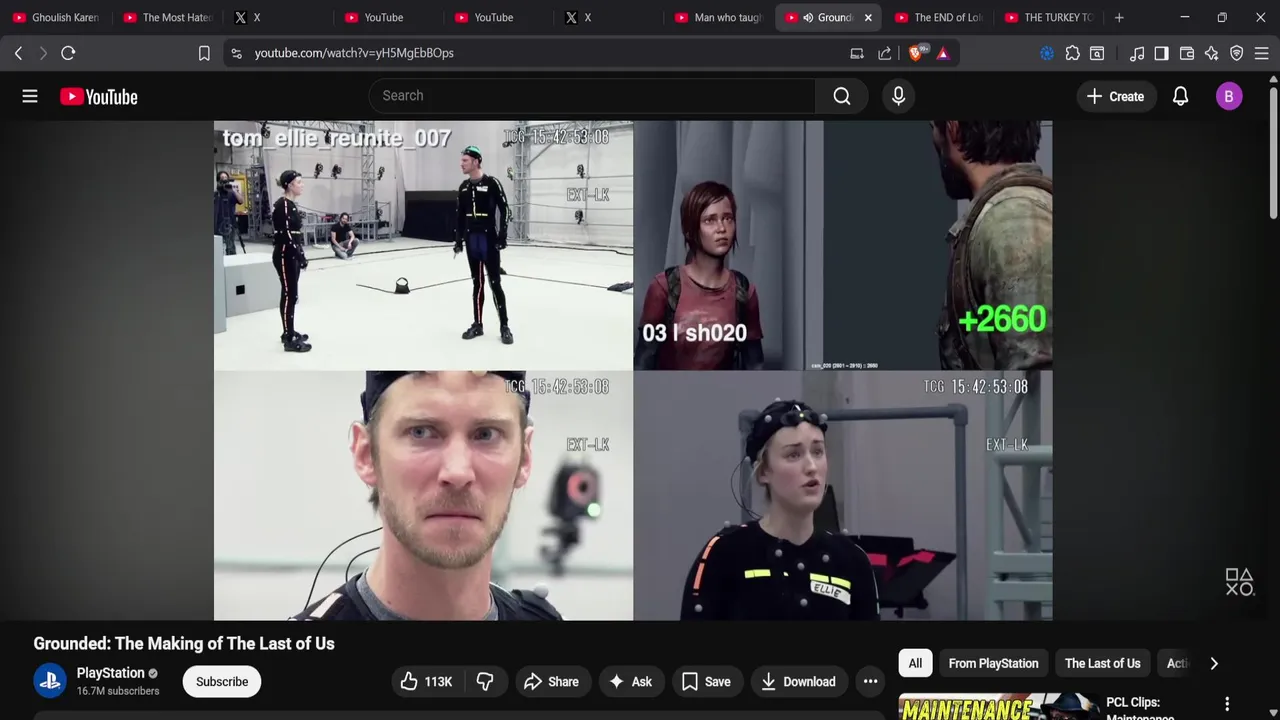View site information icon in address bar
This screenshot has height=720, width=1280.
(x=236, y=53)
